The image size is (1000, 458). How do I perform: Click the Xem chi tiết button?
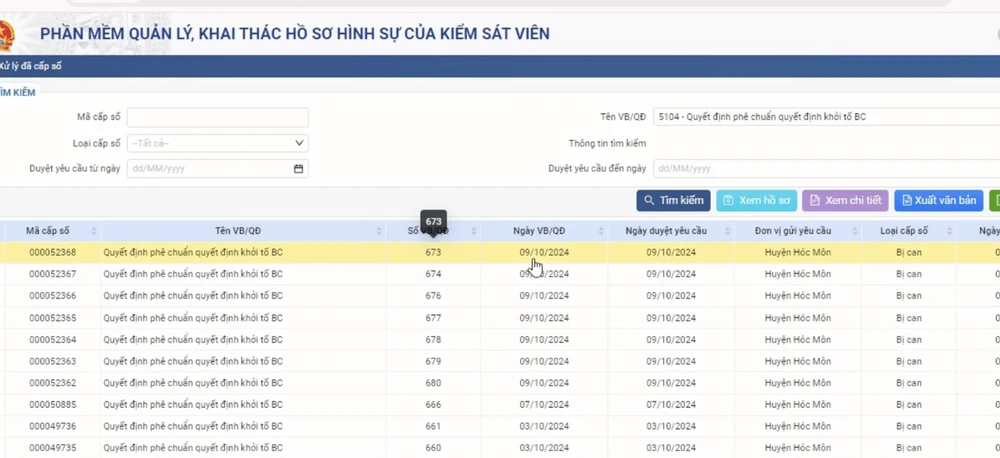pyautogui.click(x=845, y=200)
